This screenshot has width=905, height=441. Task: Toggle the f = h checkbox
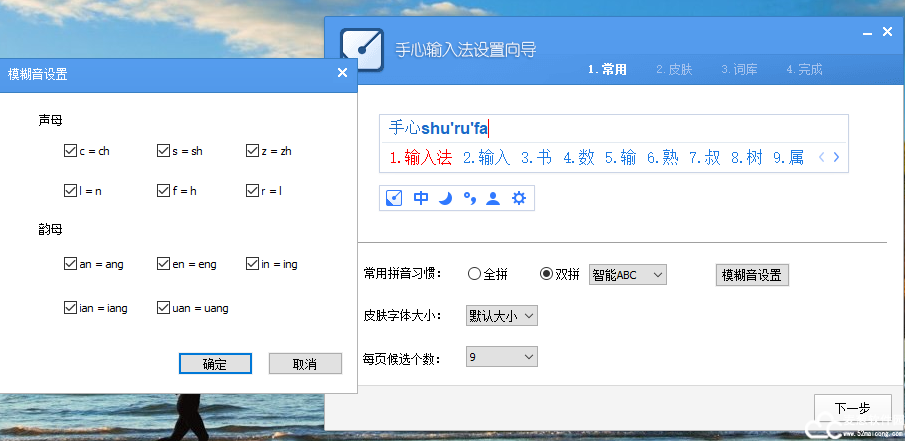(x=177, y=190)
